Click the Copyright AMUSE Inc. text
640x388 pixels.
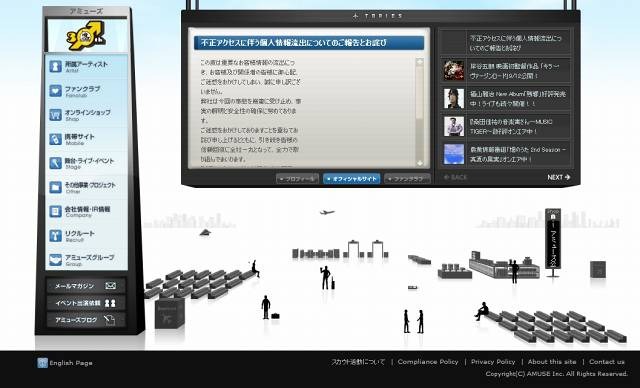coord(557,374)
